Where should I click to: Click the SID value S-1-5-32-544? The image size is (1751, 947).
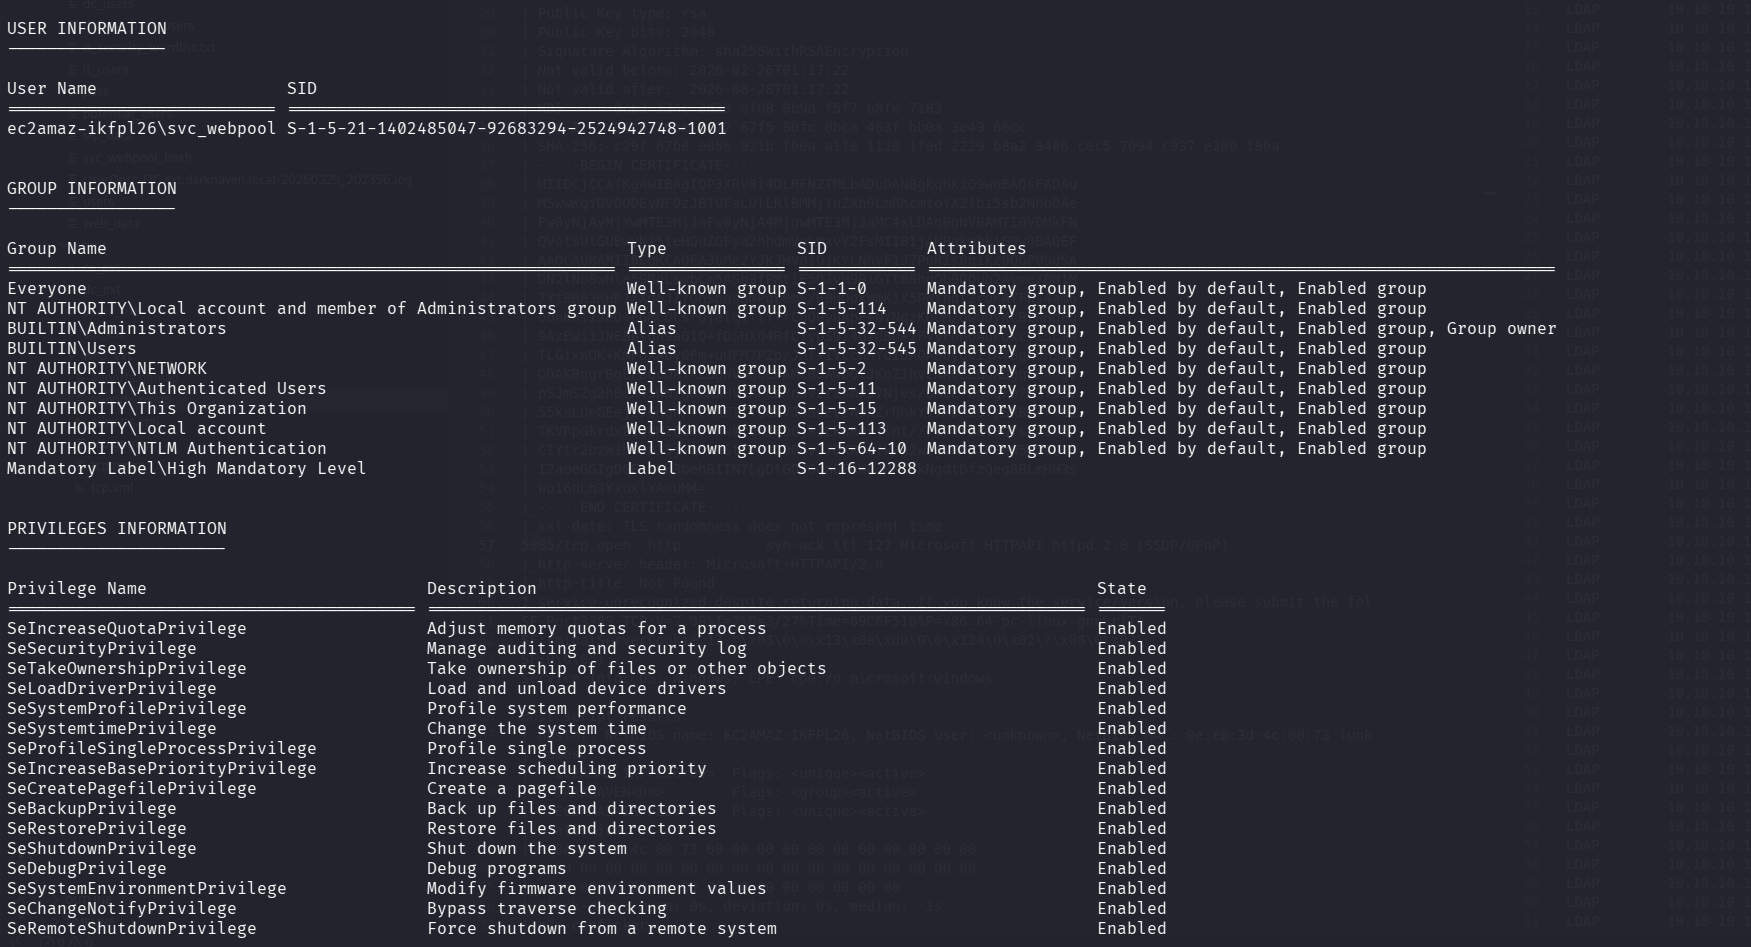(x=857, y=328)
